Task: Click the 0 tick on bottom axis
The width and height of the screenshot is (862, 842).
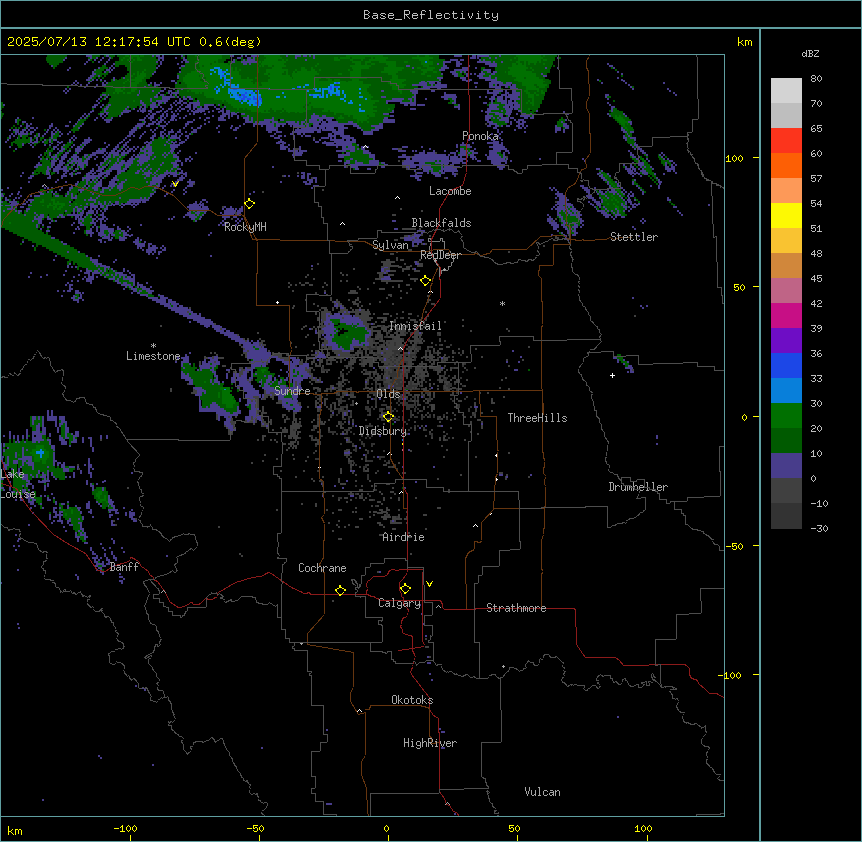Action: [386, 828]
